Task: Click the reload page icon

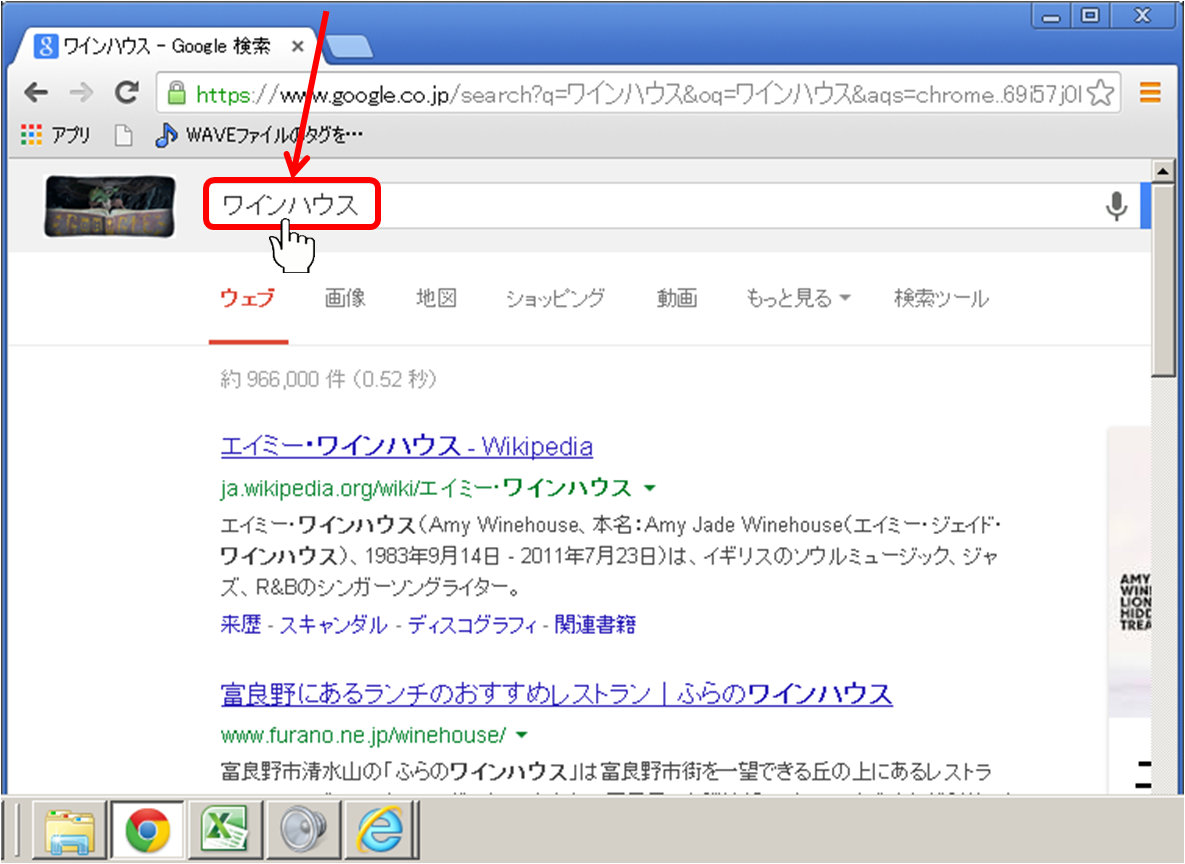Action: tap(126, 94)
